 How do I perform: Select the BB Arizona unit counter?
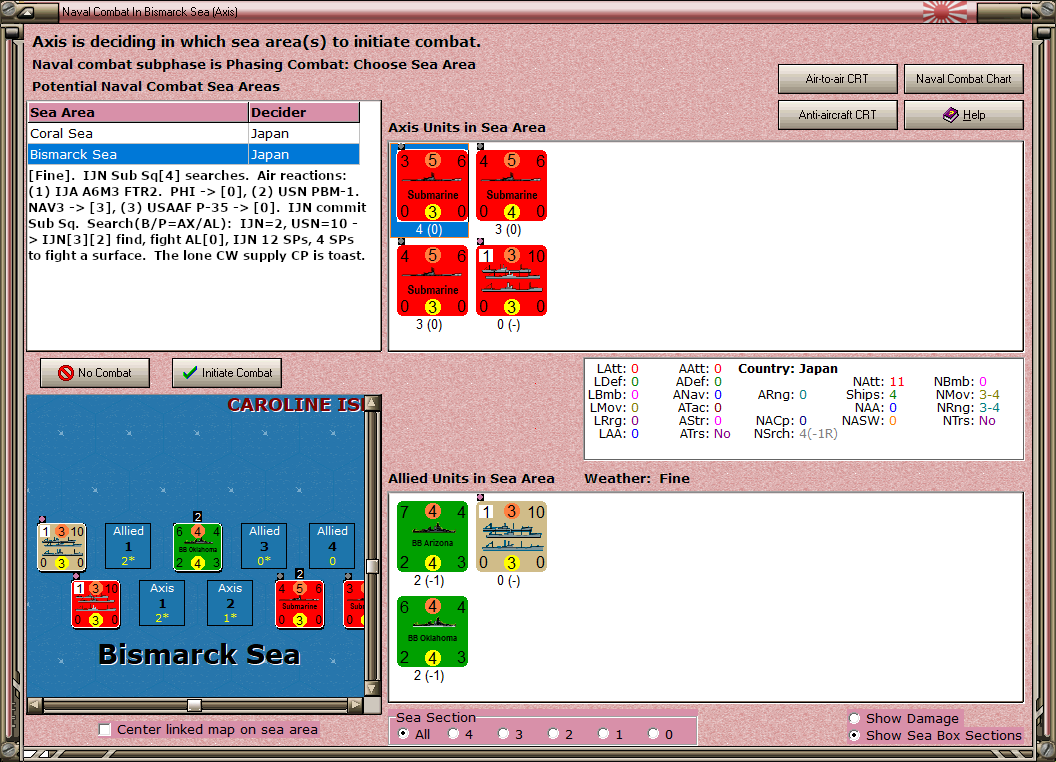pos(432,536)
